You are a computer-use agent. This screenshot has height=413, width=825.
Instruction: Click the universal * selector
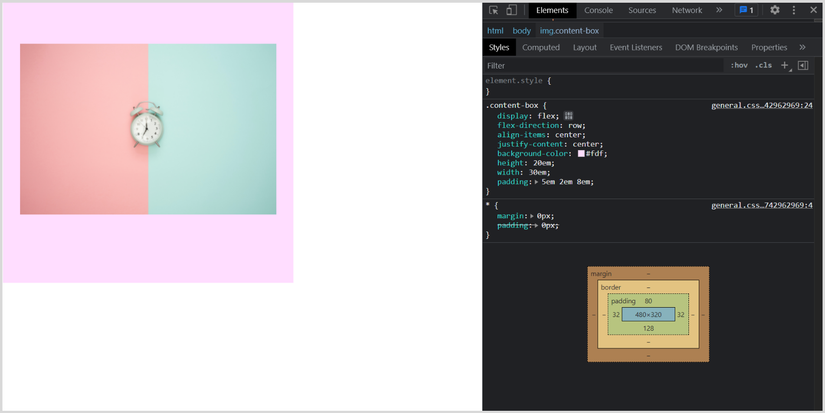tap(487, 206)
